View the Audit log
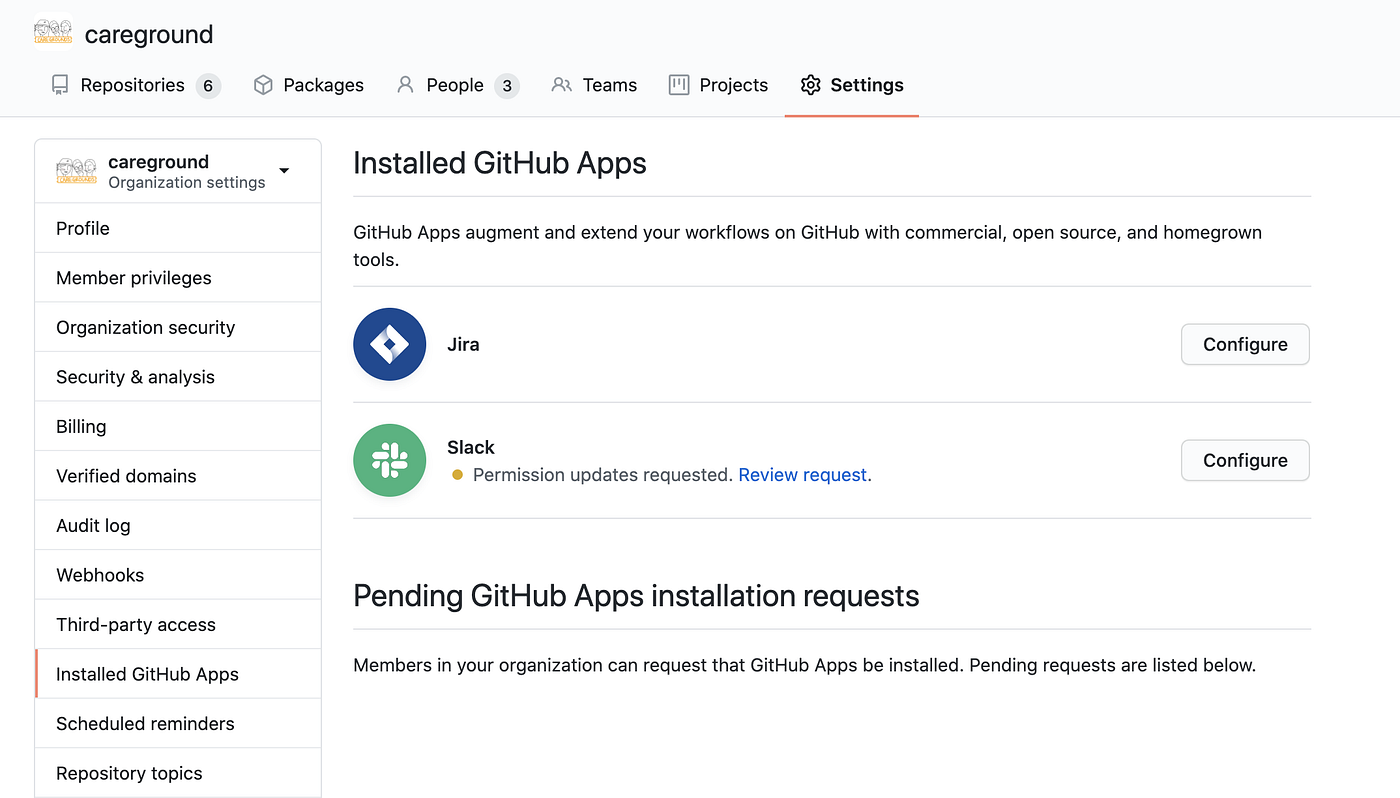This screenshot has height=798, width=1400. click(178, 525)
